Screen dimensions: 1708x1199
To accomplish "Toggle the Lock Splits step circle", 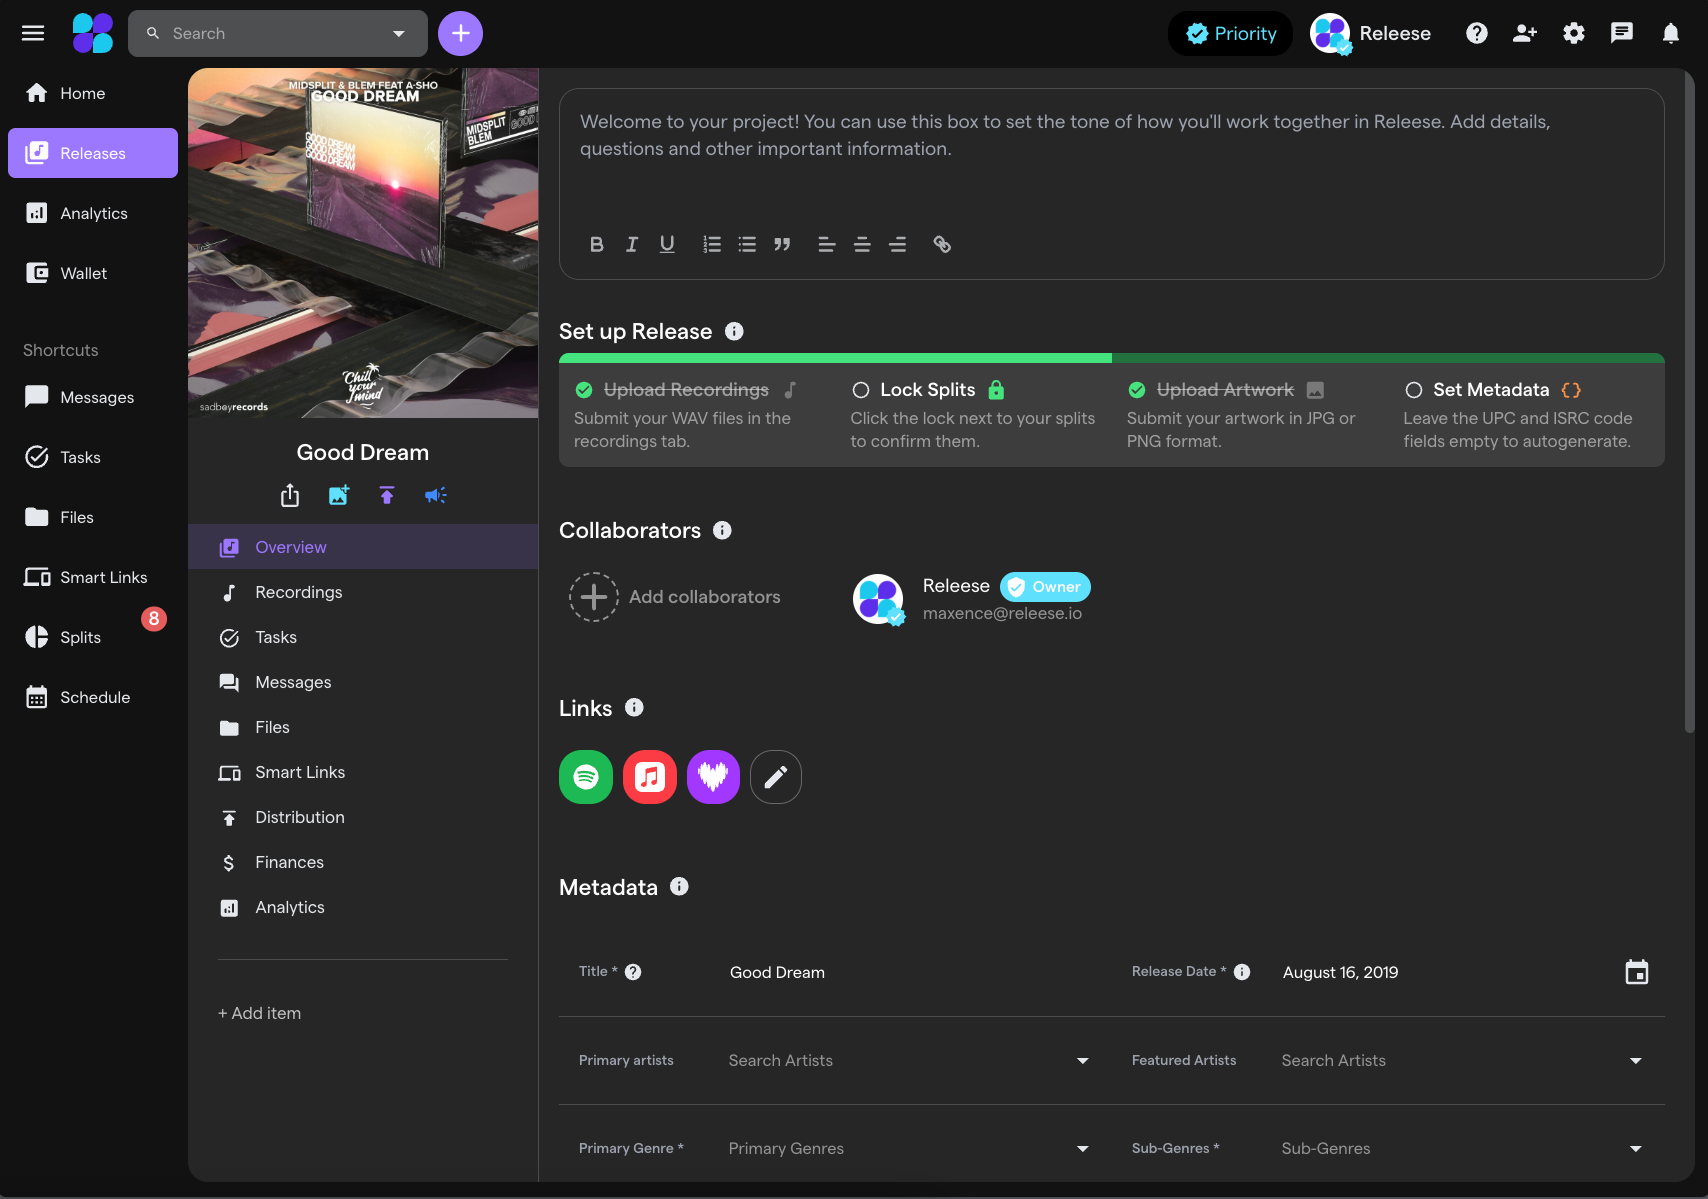I will point(861,390).
